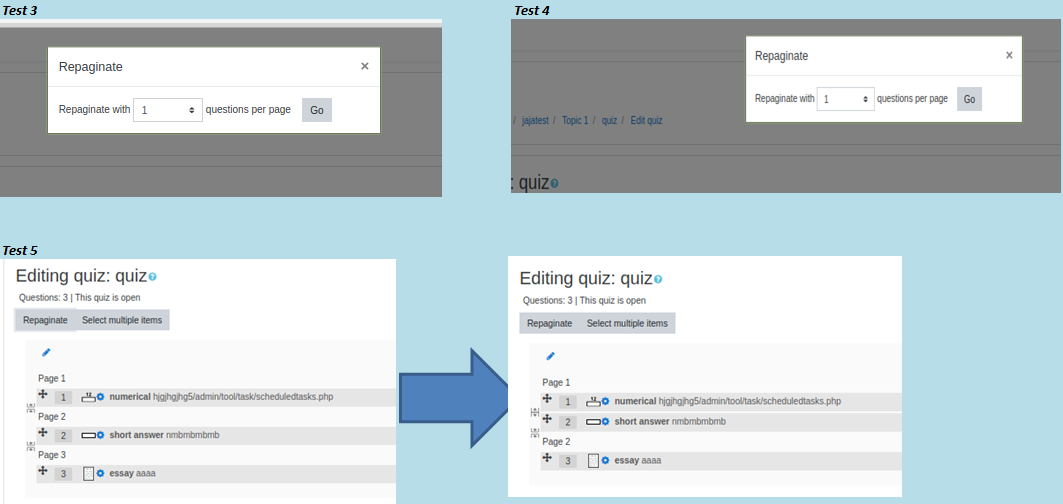Click Repaginate in the three-page quiz view
Screen dimensions: 1063x504
pos(45,320)
